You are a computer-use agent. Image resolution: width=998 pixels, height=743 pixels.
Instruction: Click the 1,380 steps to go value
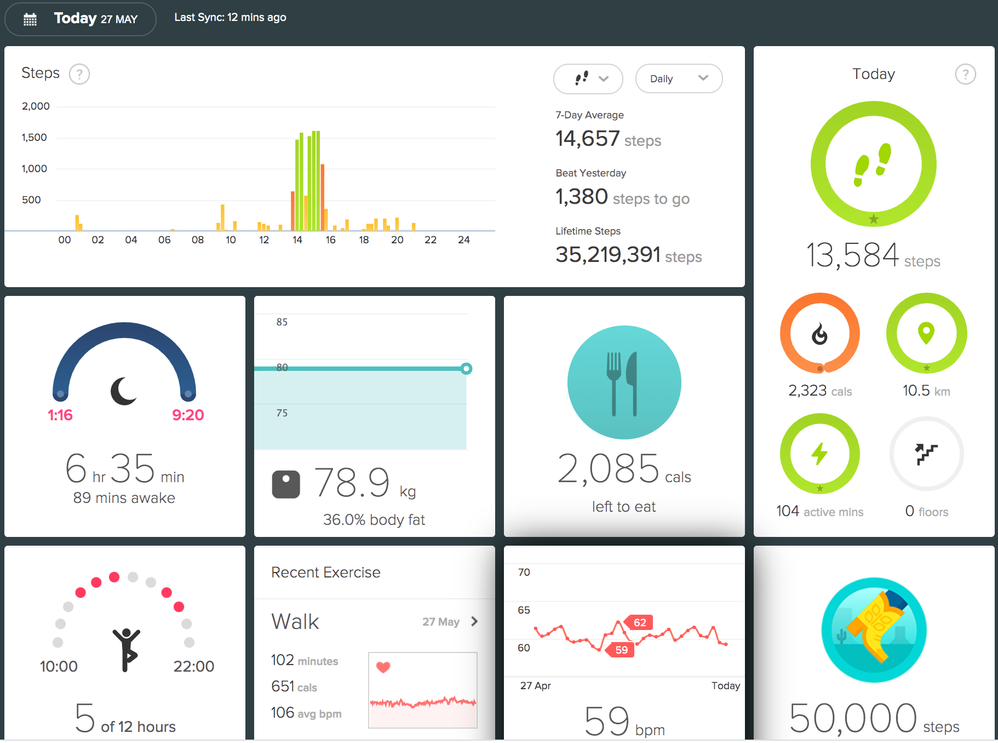coord(622,197)
